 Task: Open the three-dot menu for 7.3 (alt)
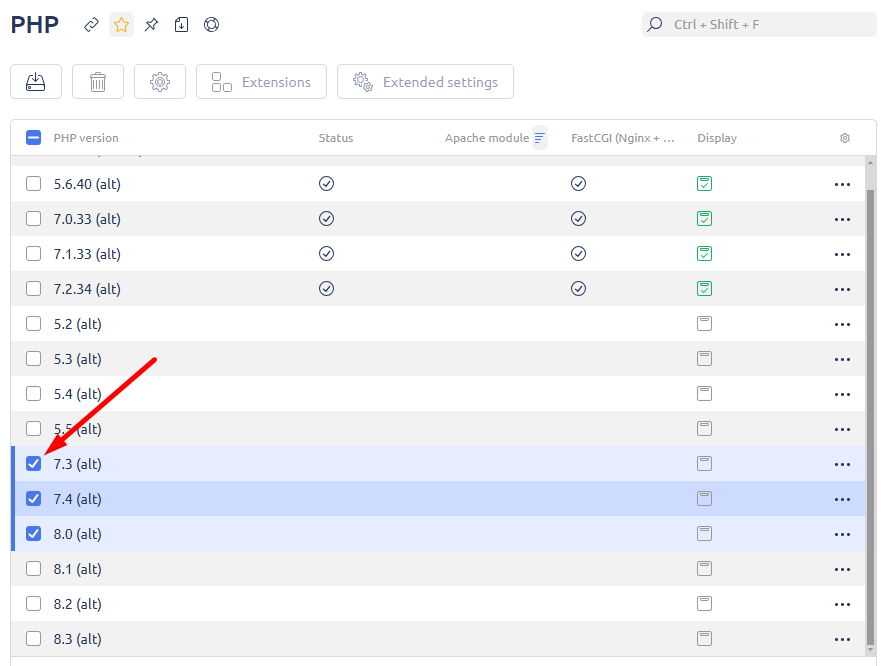[842, 464]
